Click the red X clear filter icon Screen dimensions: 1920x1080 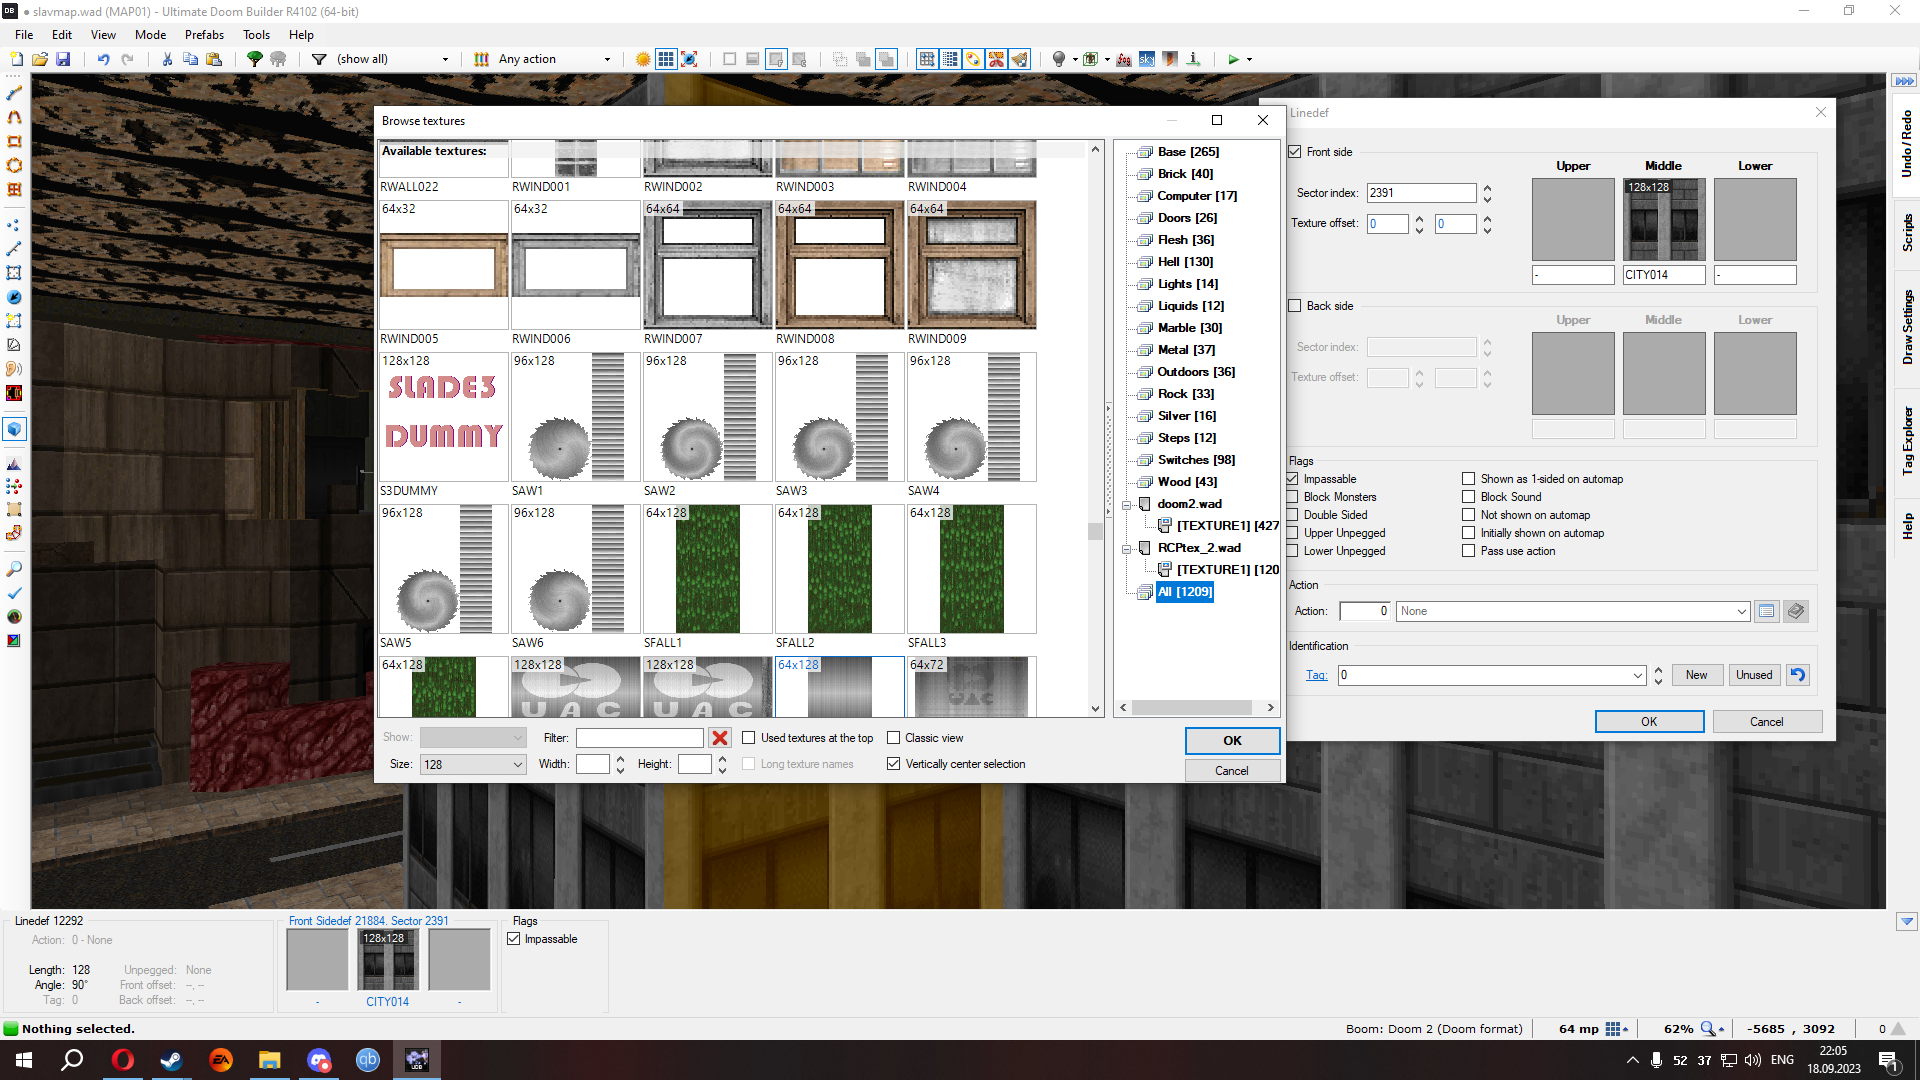point(719,738)
